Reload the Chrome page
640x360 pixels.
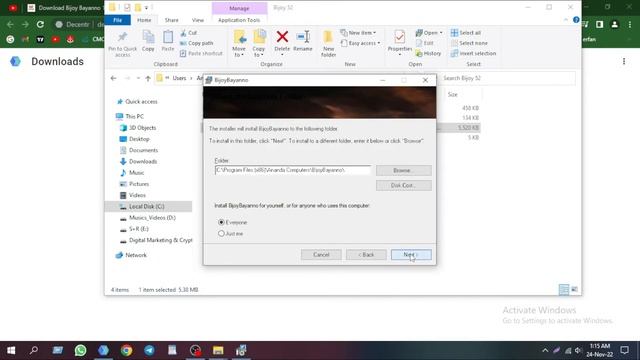(x=40, y=24)
